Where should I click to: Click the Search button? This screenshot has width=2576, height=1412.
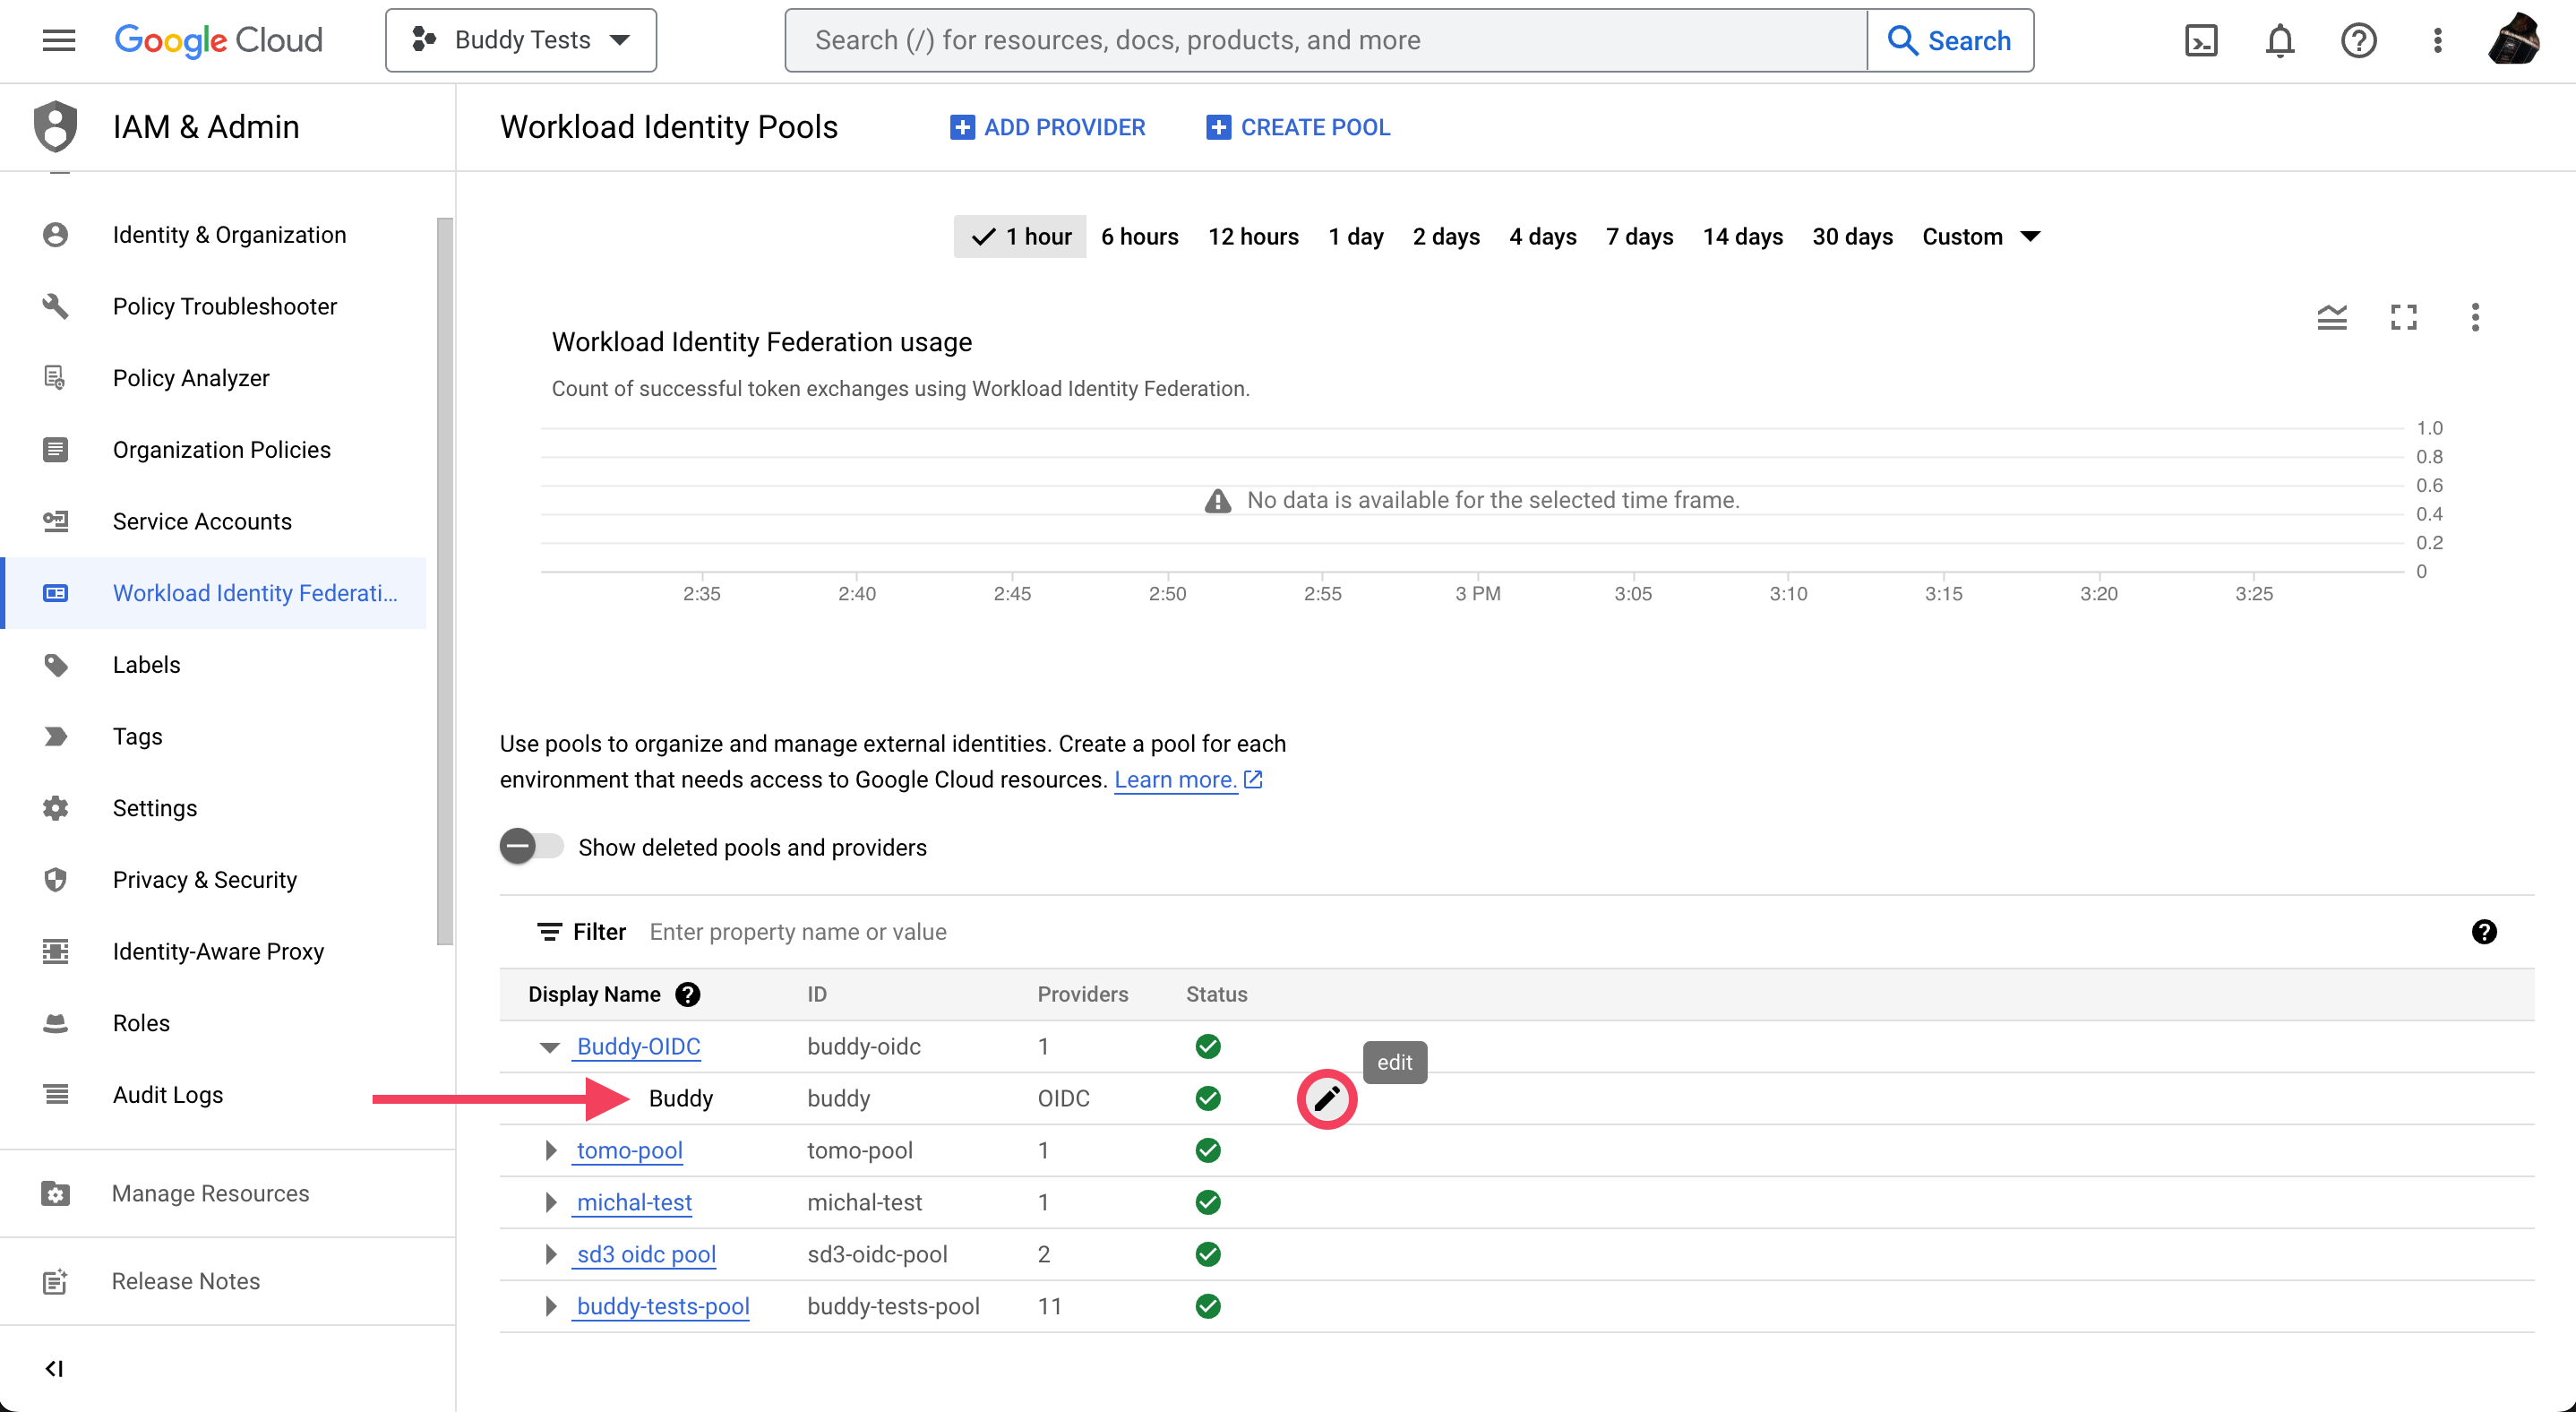1950,40
